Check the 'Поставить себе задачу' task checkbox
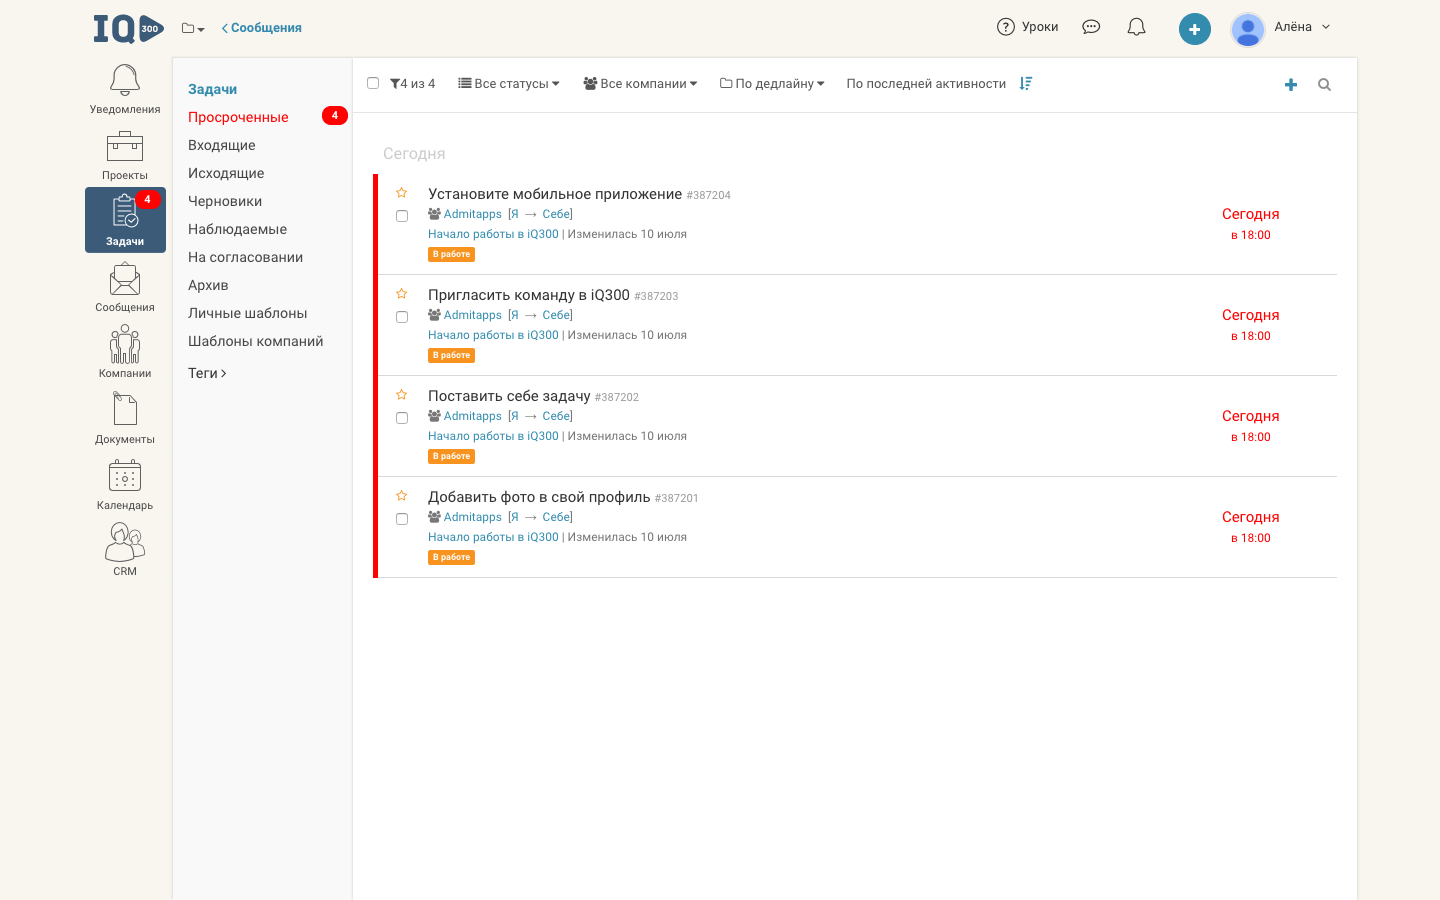 [x=402, y=418]
